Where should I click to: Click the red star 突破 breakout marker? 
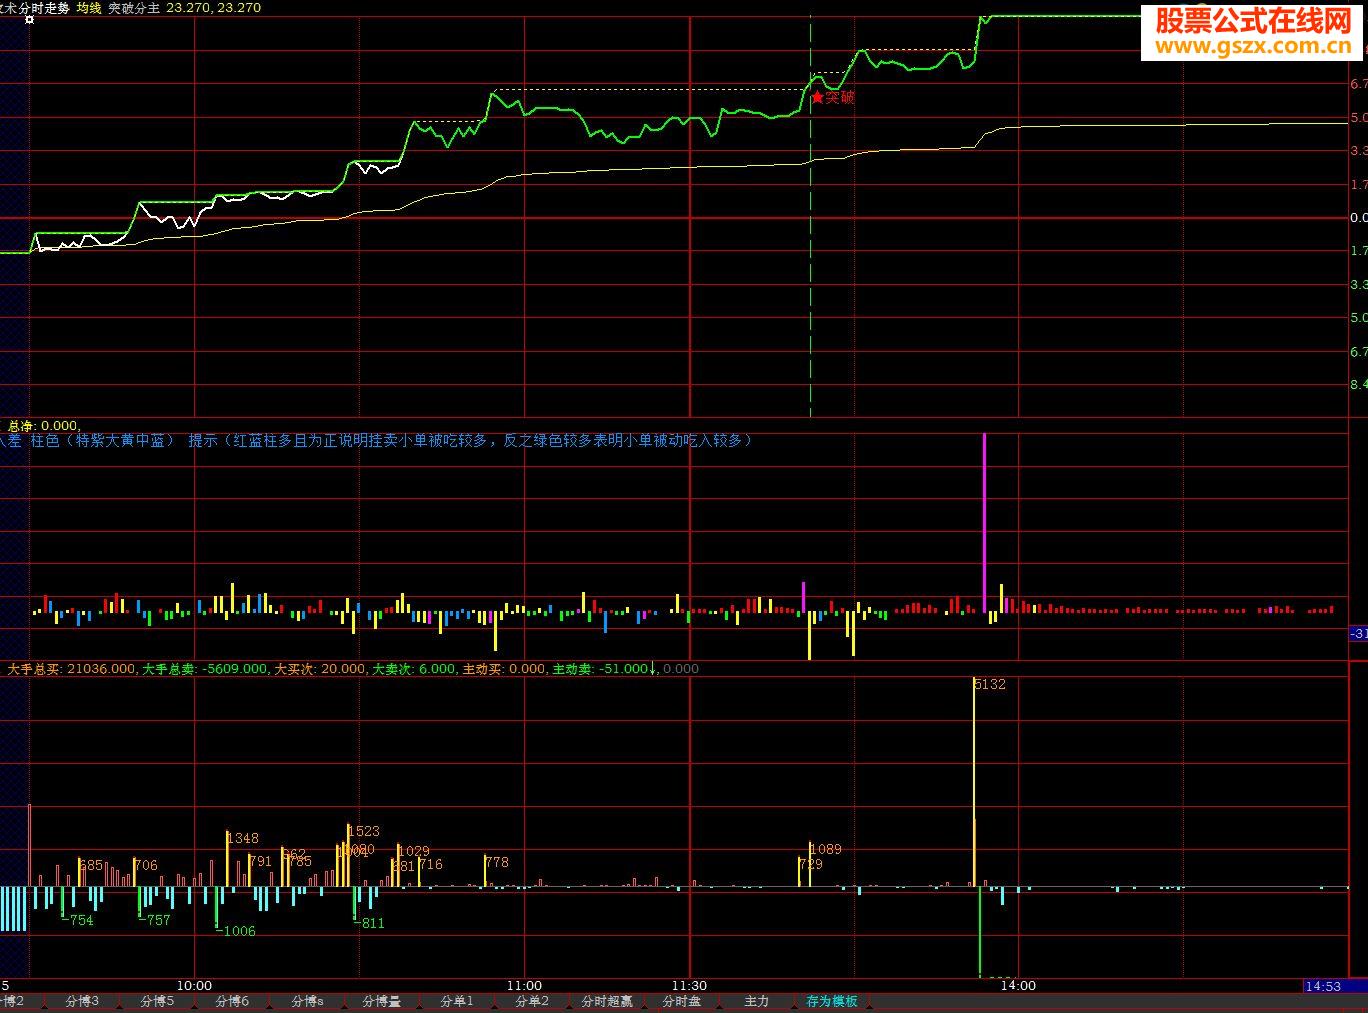833,97
